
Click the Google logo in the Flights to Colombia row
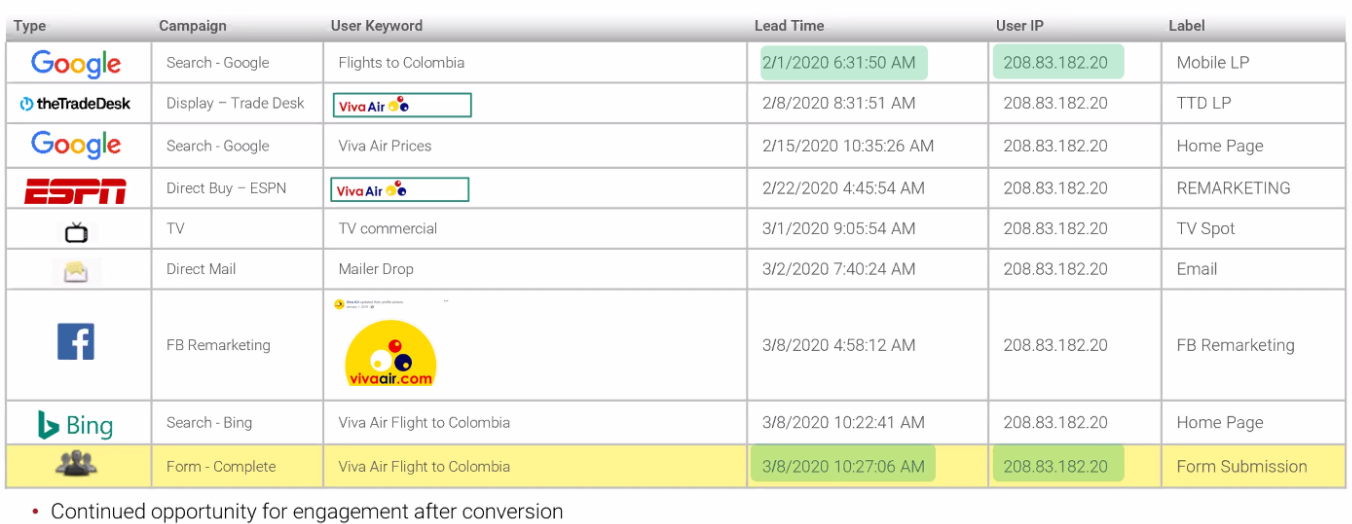(76, 63)
